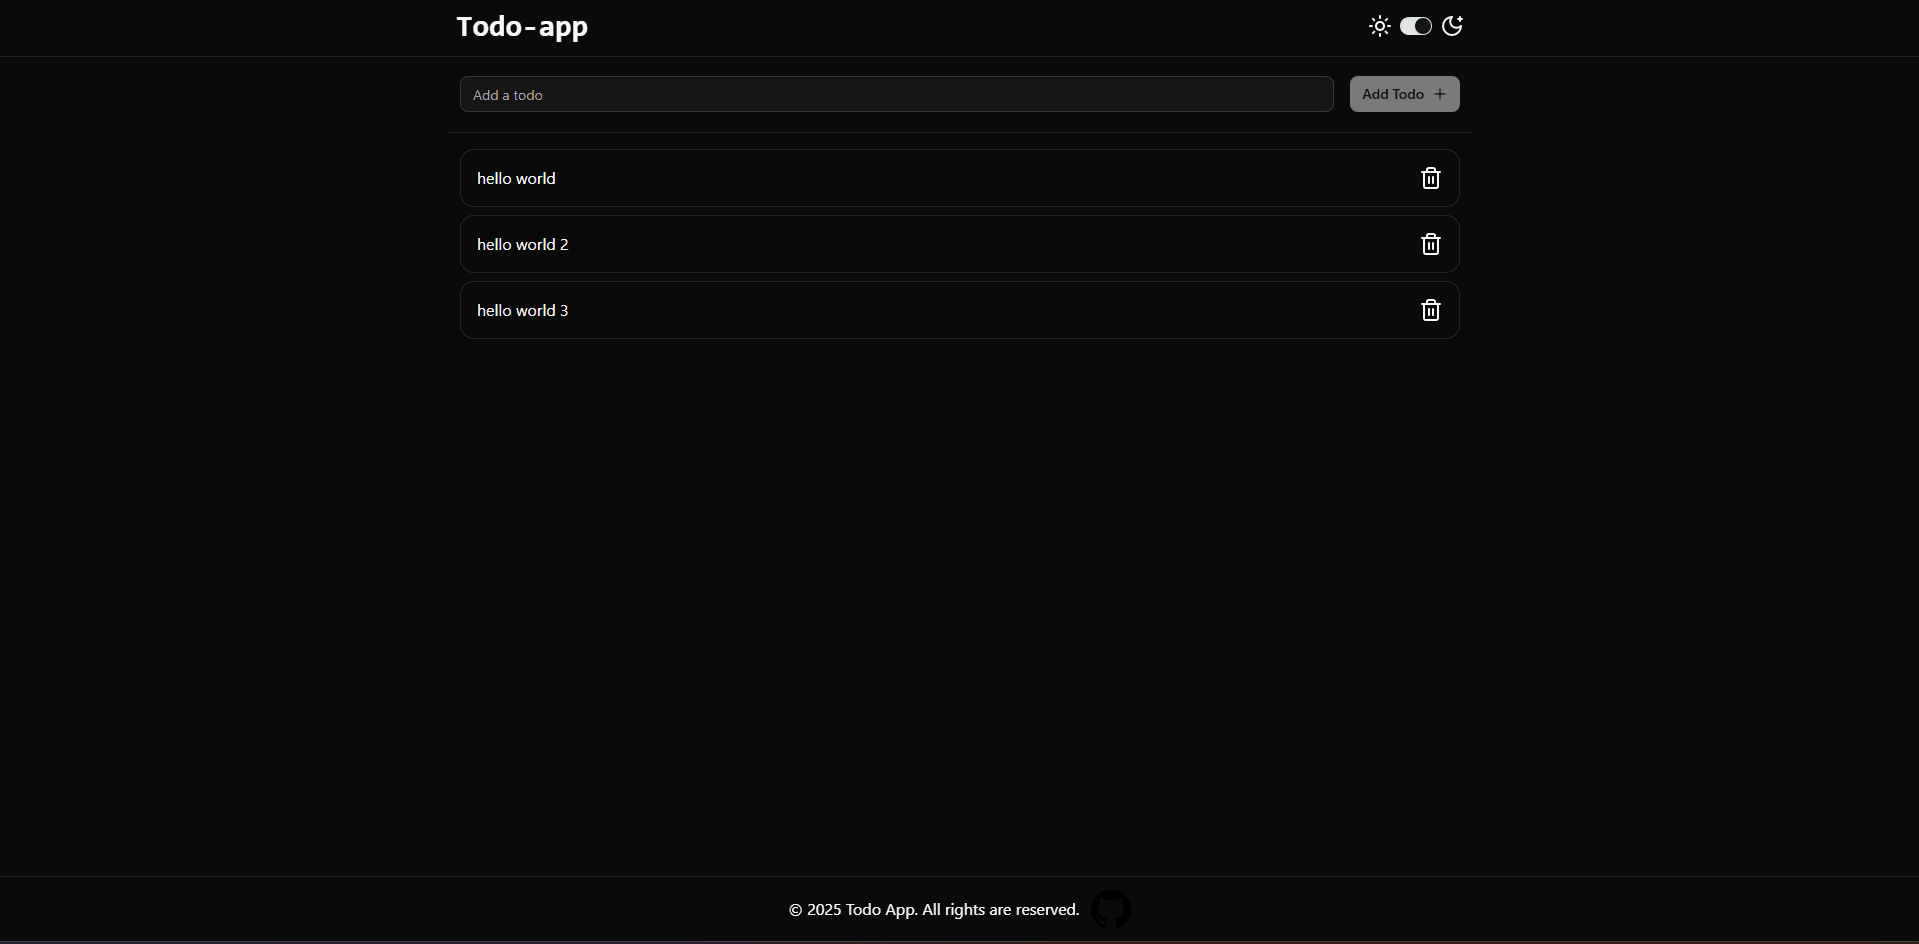Image resolution: width=1919 pixels, height=944 pixels.
Task: Click empty middle of first todo card
Action: click(960, 178)
